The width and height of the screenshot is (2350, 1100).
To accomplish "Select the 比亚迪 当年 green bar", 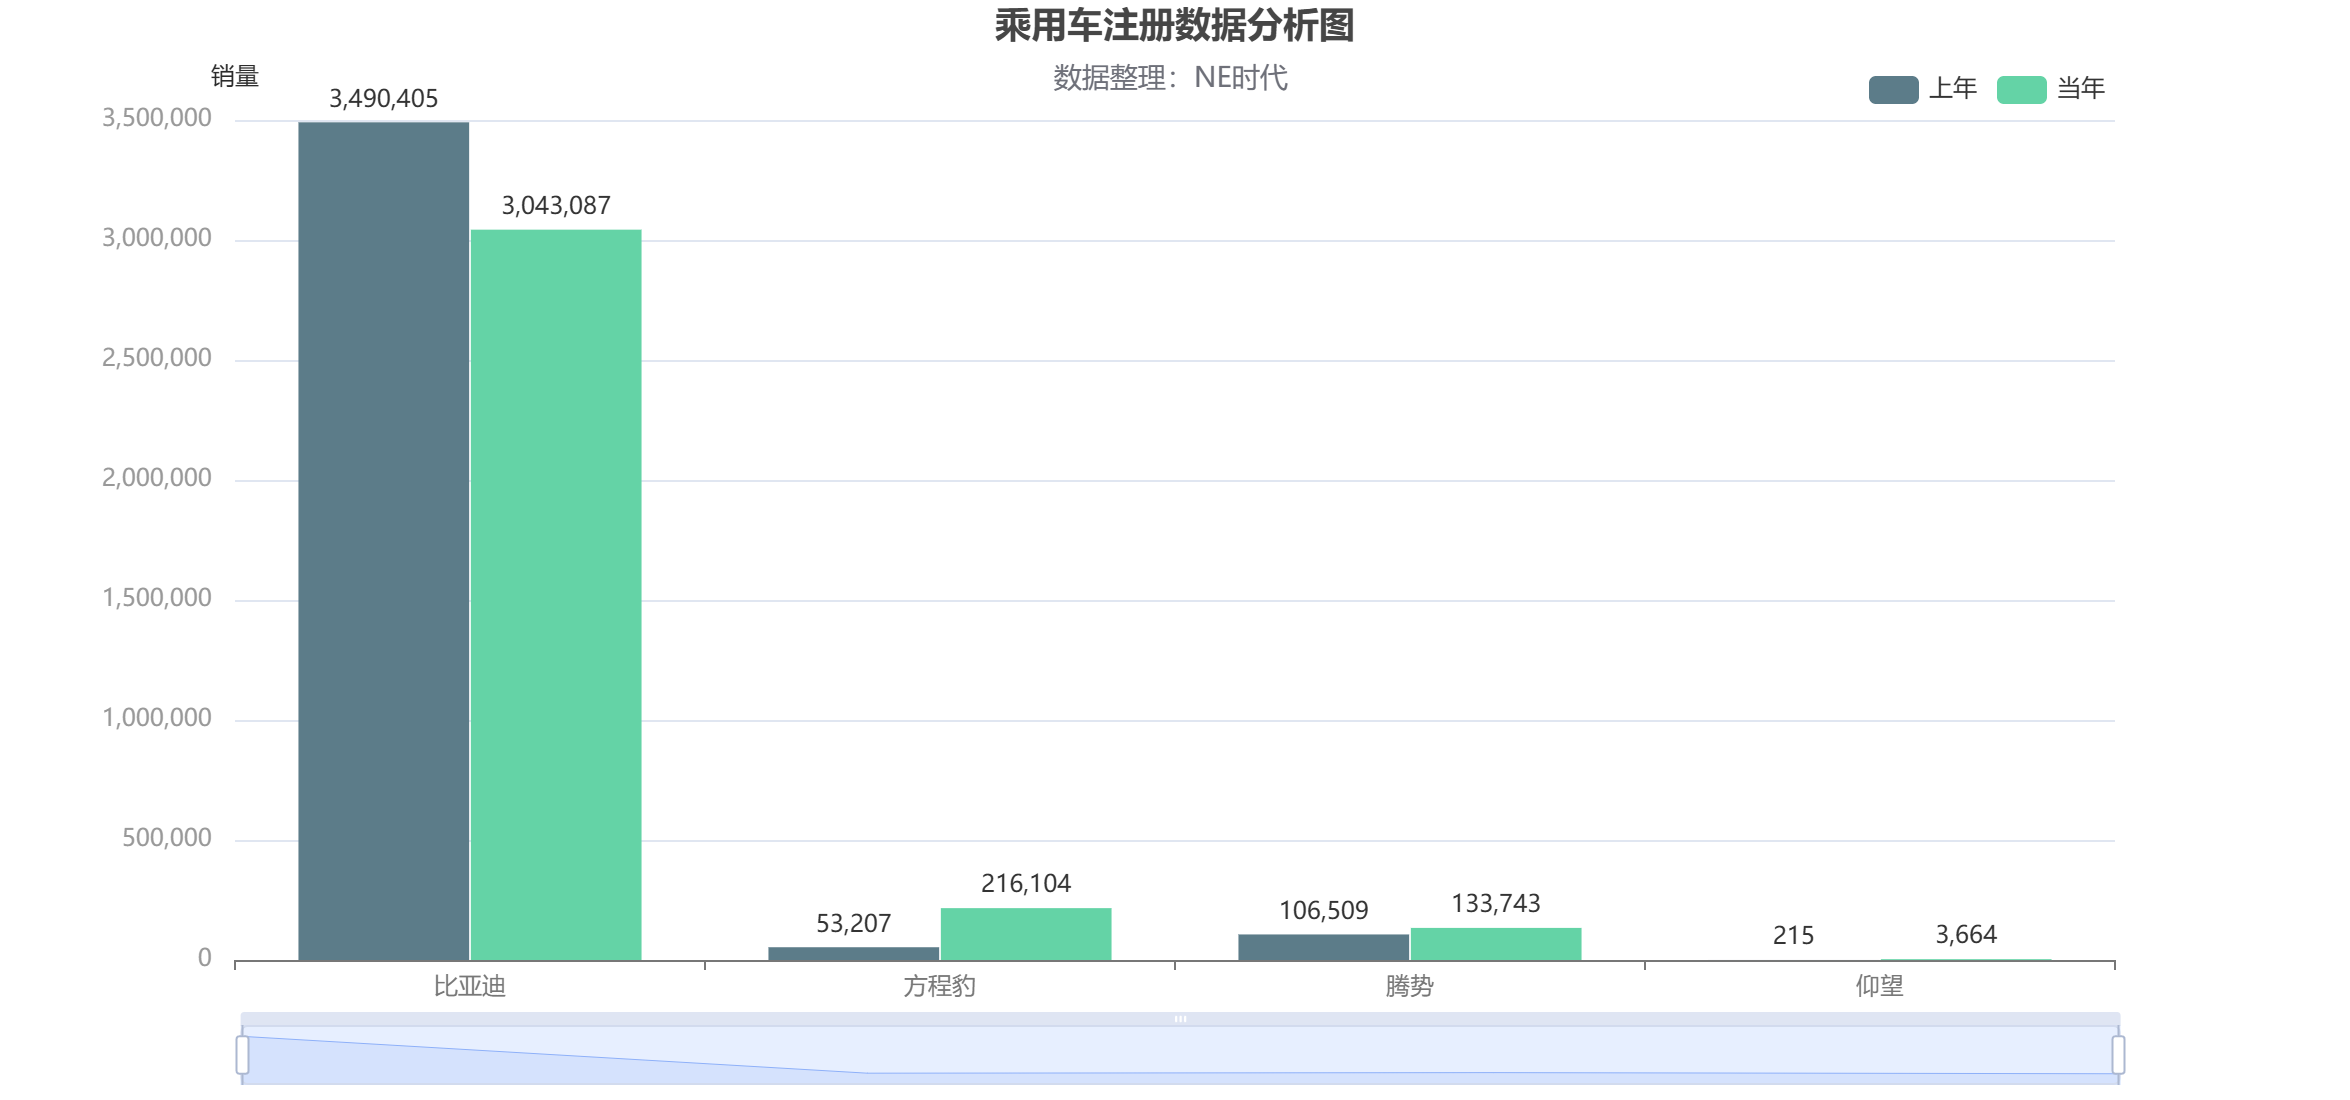I will [556, 595].
